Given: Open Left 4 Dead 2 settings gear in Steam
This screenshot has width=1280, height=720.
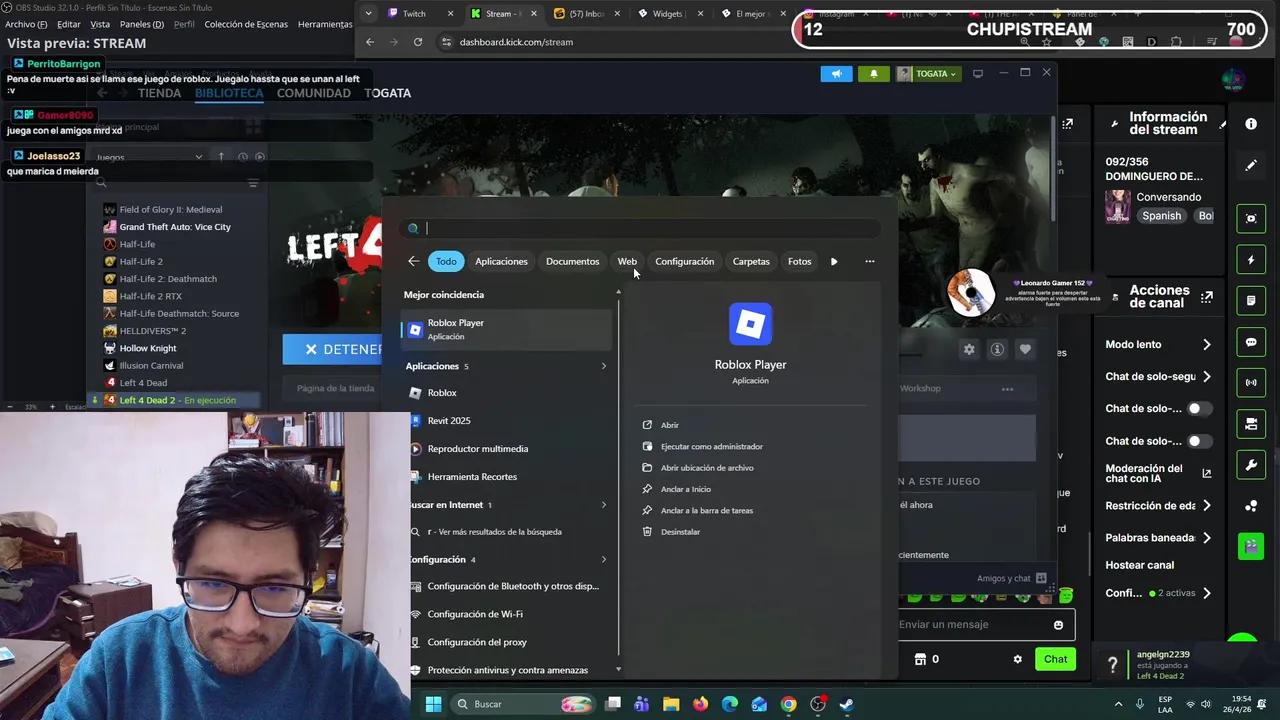Looking at the screenshot, I should (968, 349).
